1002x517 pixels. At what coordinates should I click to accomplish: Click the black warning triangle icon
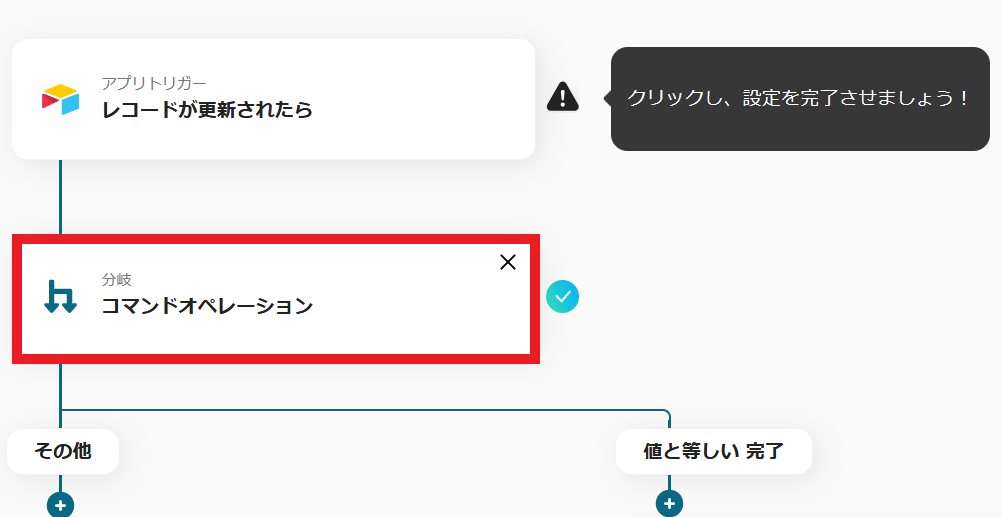tap(563, 97)
